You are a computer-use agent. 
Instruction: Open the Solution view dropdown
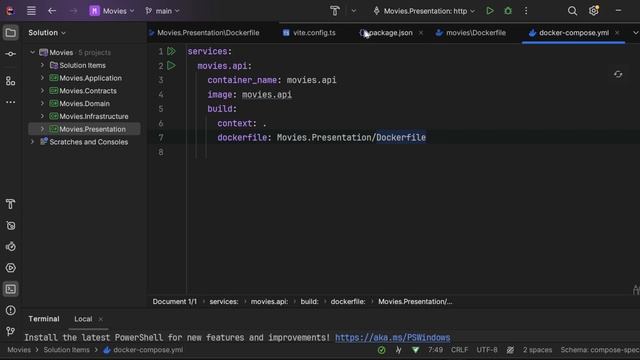click(47, 33)
